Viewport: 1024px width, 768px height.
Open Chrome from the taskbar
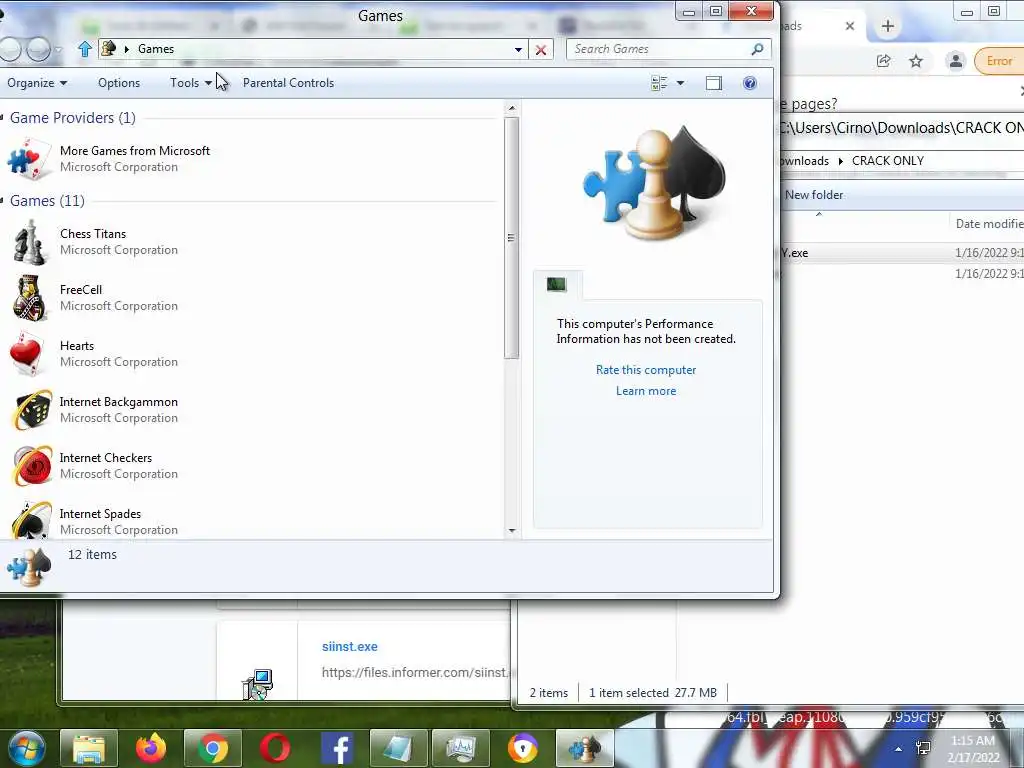(x=213, y=749)
